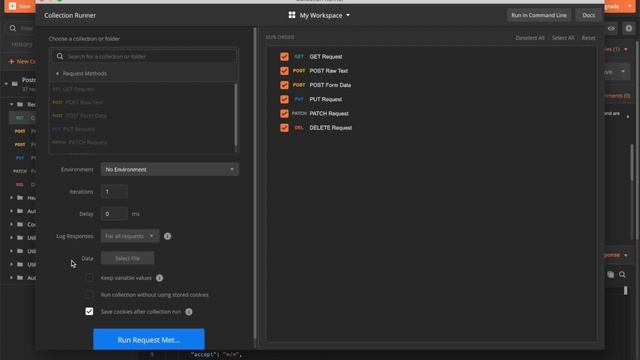
Task: Enable Run collection without using stored cookies
Action: [x=89, y=295]
